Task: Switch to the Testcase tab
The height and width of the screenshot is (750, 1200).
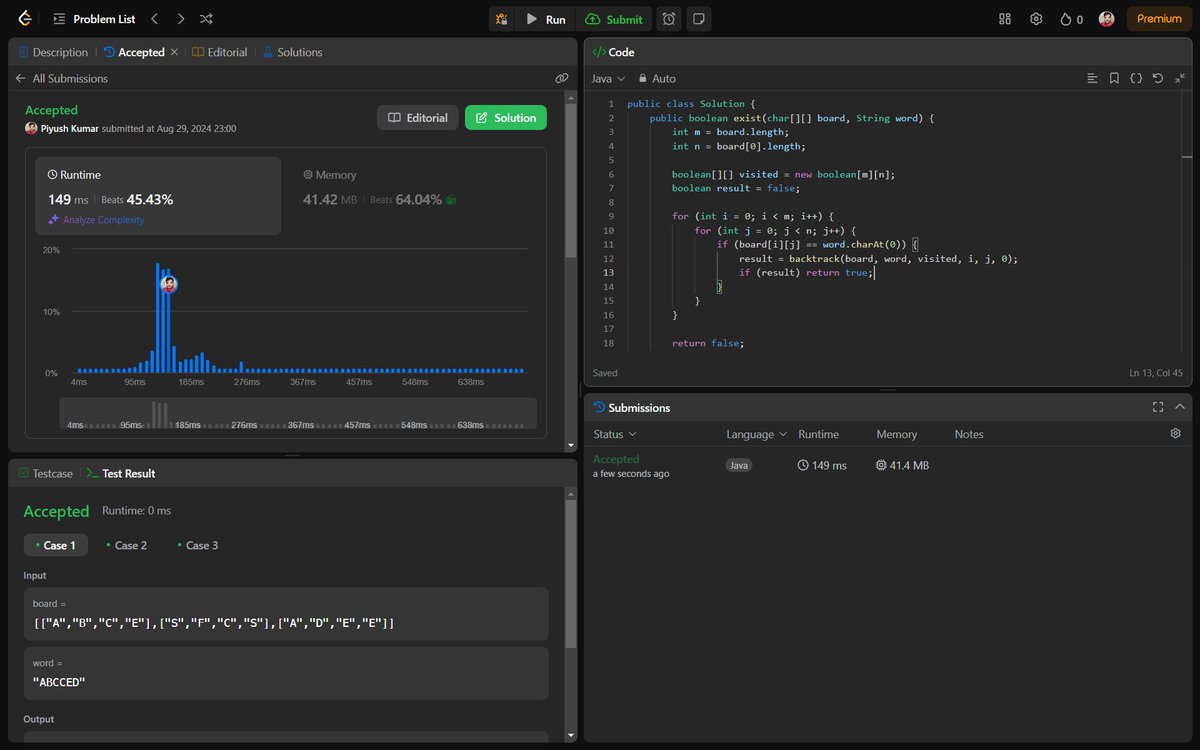Action: pos(46,473)
